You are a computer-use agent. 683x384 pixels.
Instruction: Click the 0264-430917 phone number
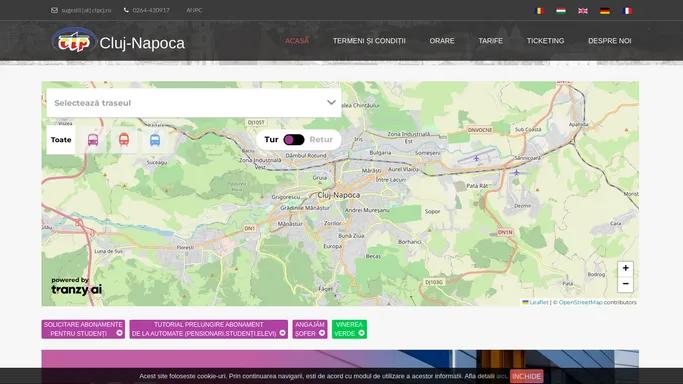pyautogui.click(x=151, y=10)
